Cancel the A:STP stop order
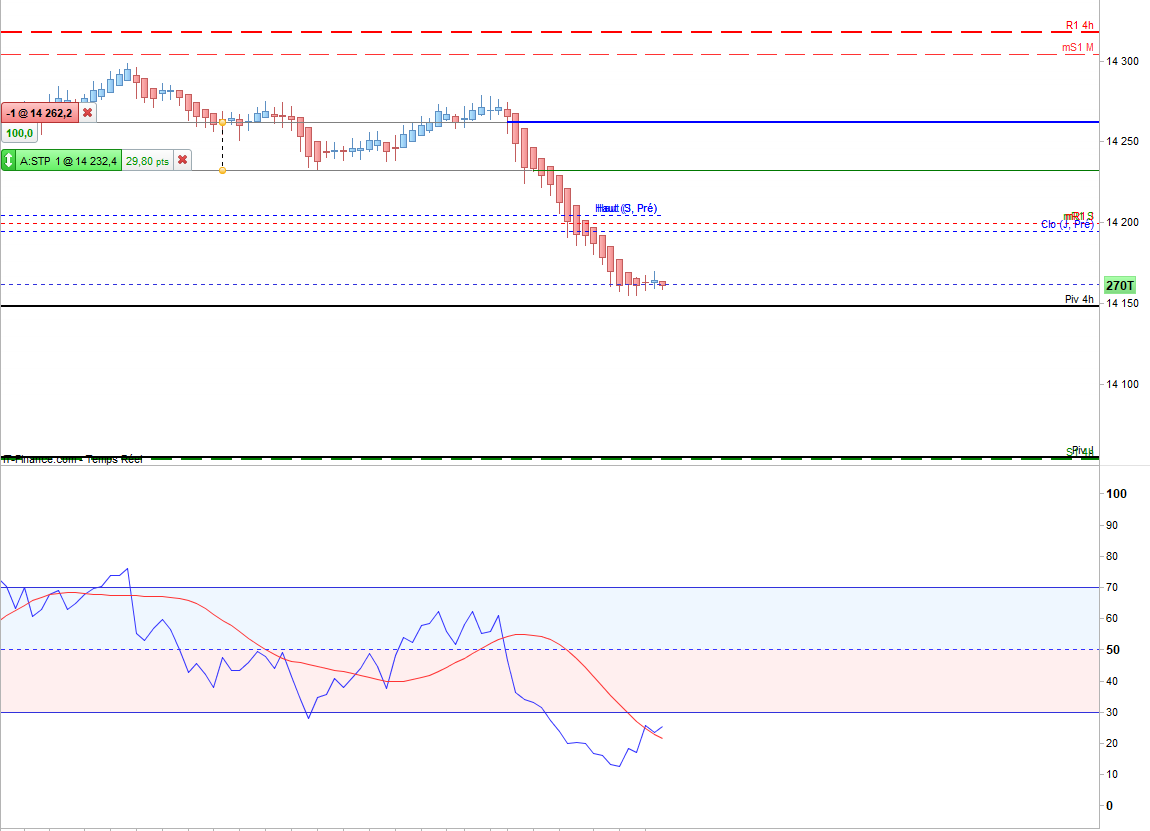Viewport: 1150px width, 831px height. [x=183, y=160]
